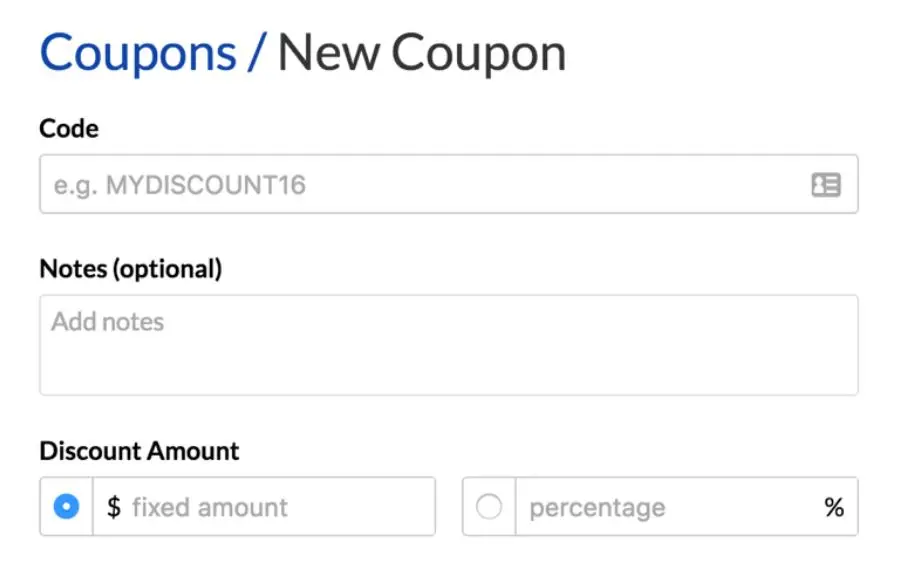The height and width of the screenshot is (563, 898).
Task: Select the percentage discount radio button
Action: pyautogui.click(x=489, y=507)
